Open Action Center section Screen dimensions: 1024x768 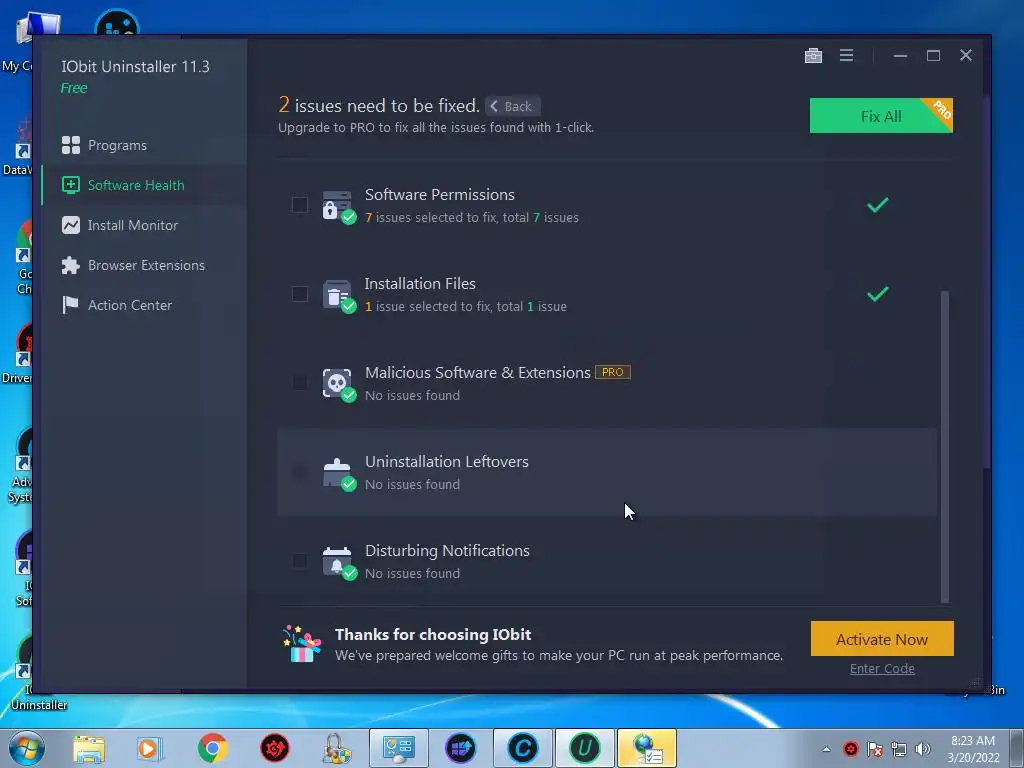[x=144, y=305]
